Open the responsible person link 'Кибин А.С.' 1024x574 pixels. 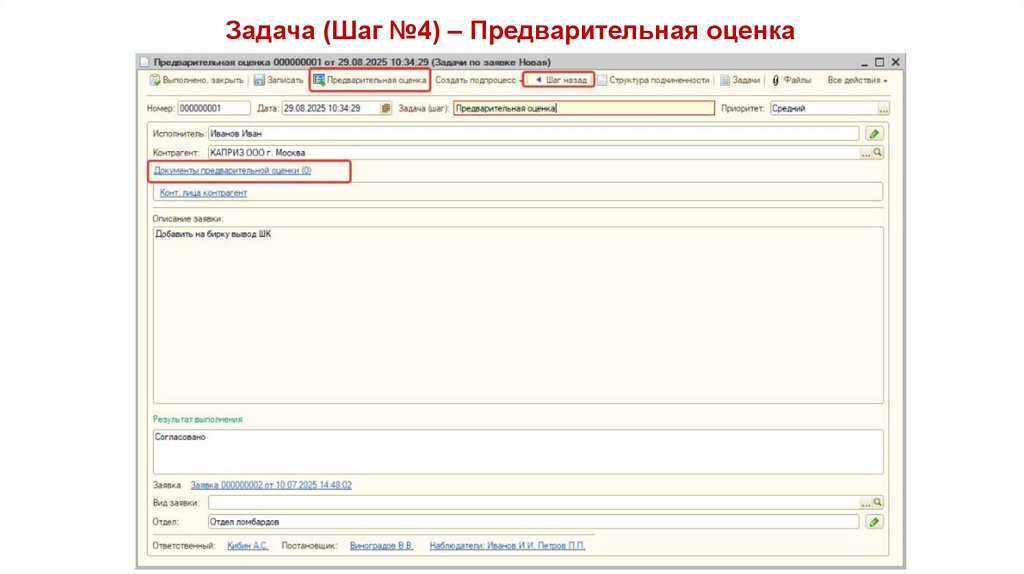(x=248, y=546)
